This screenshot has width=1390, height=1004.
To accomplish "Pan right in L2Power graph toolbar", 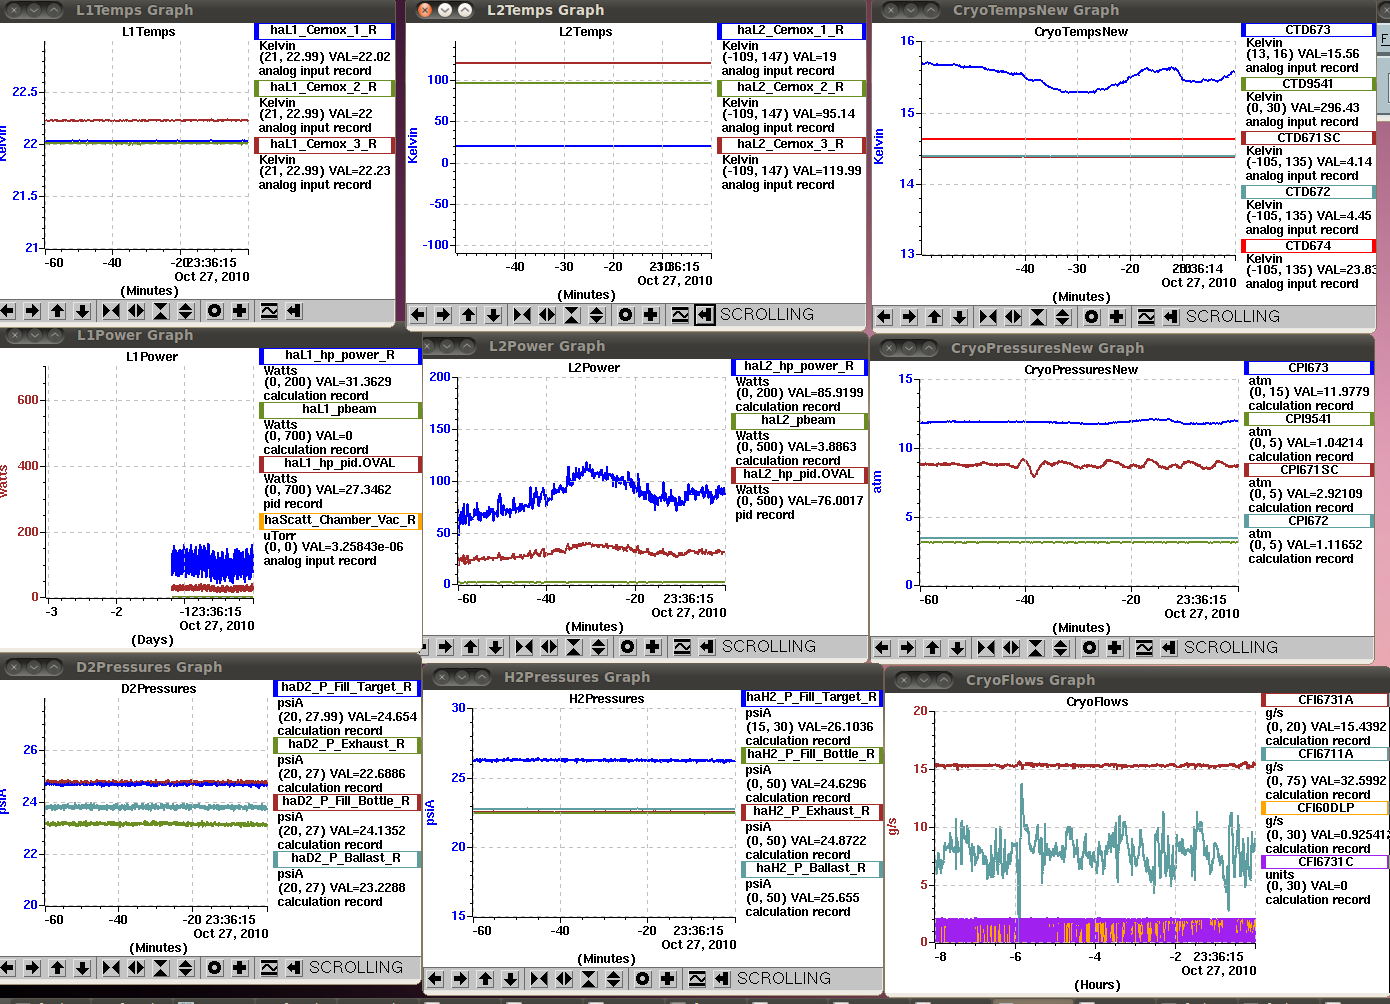I will 446,647.
